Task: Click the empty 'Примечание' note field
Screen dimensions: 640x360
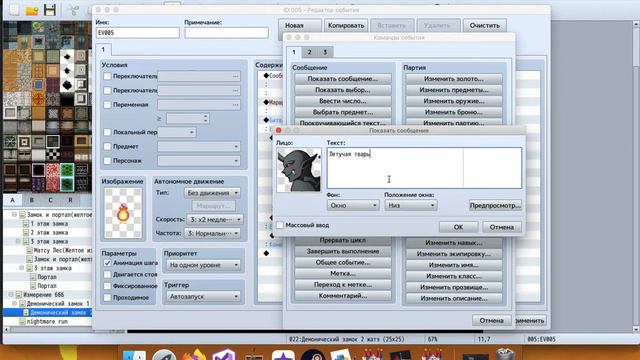Action: point(227,33)
